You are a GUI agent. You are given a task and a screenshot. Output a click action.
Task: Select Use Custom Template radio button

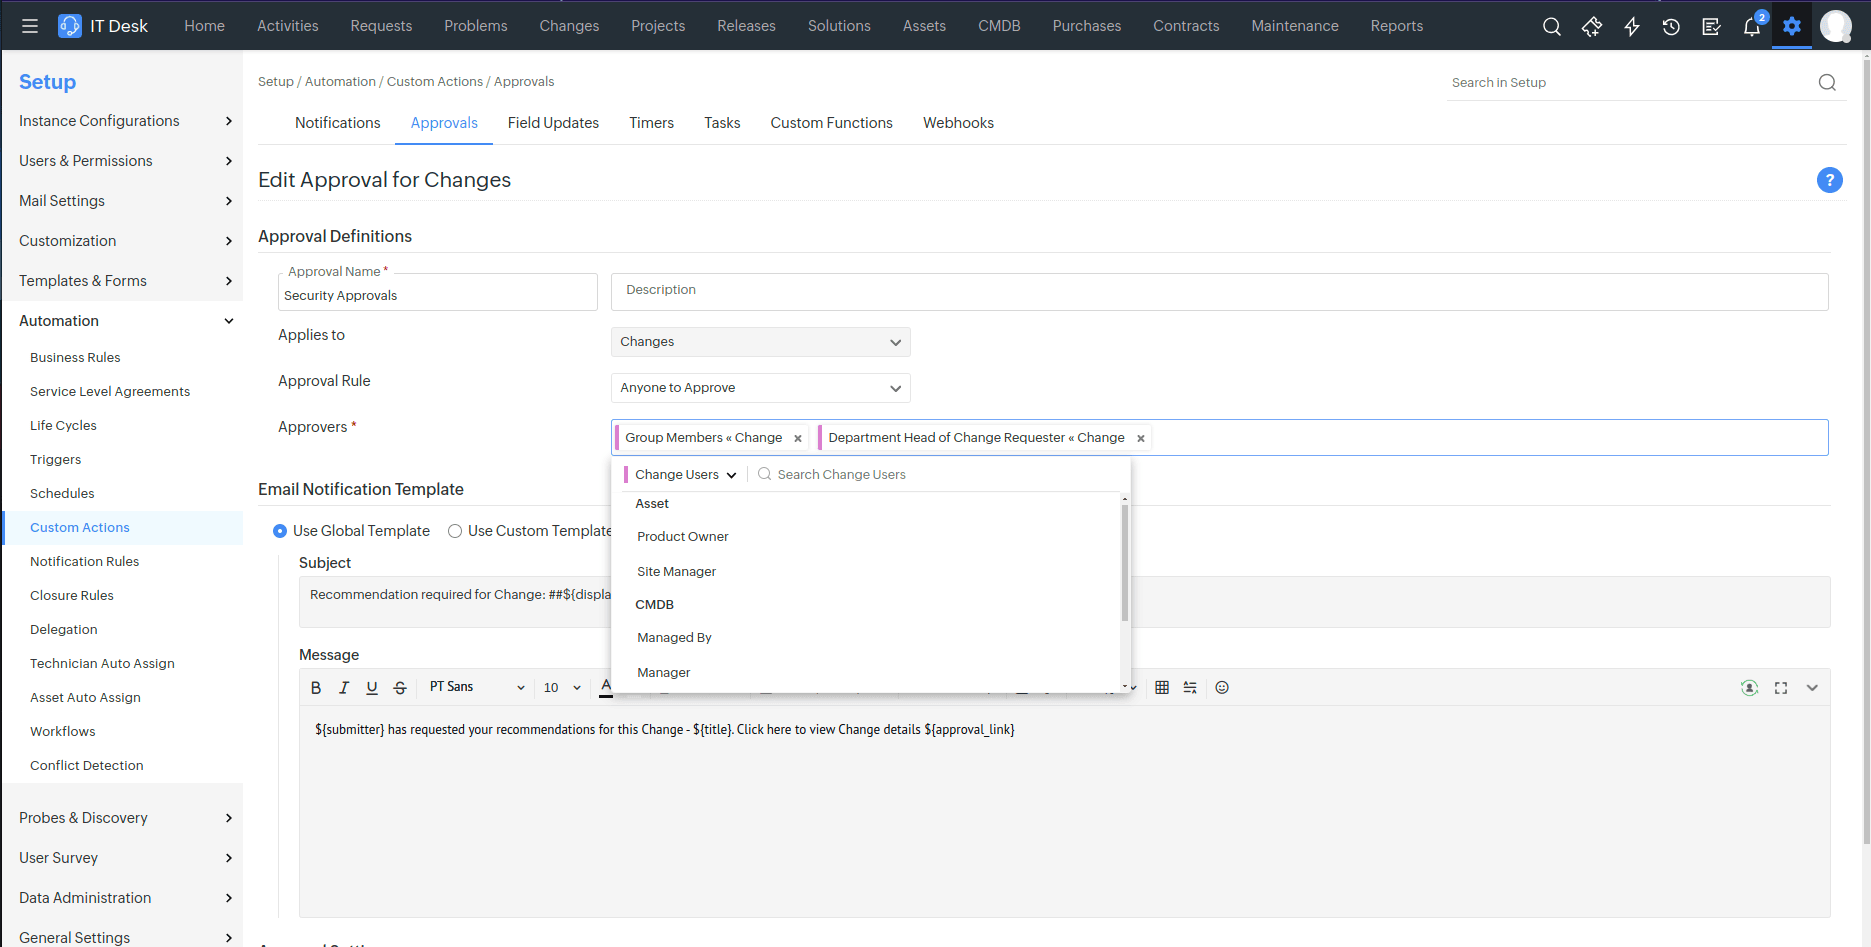point(455,531)
